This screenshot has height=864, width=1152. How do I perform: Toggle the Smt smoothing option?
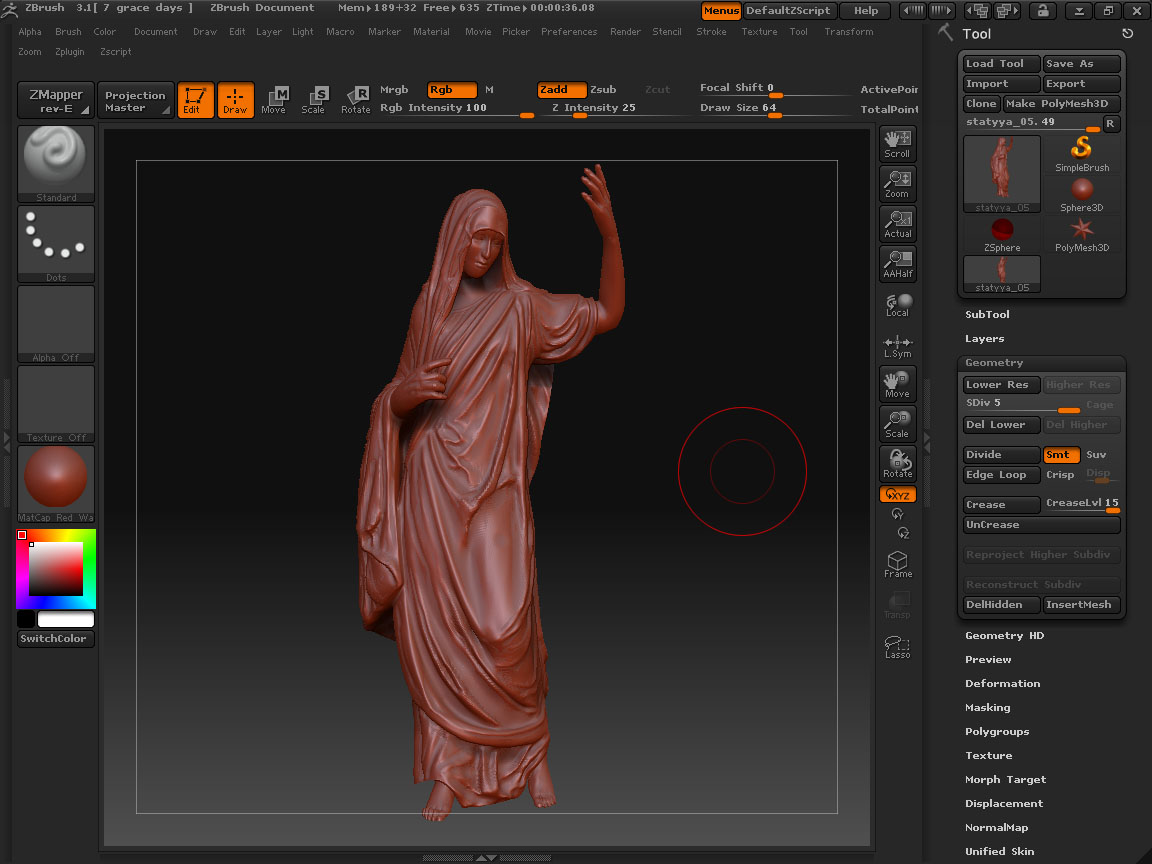(1059, 455)
